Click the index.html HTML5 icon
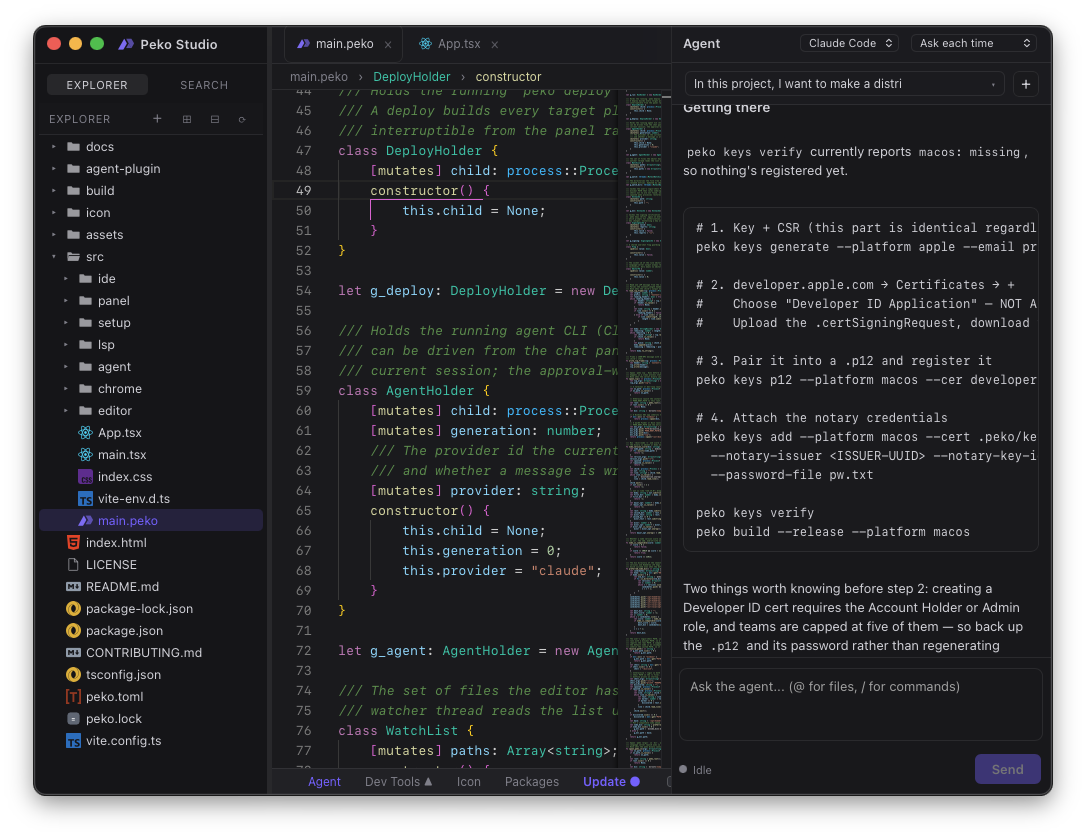 tap(73, 543)
